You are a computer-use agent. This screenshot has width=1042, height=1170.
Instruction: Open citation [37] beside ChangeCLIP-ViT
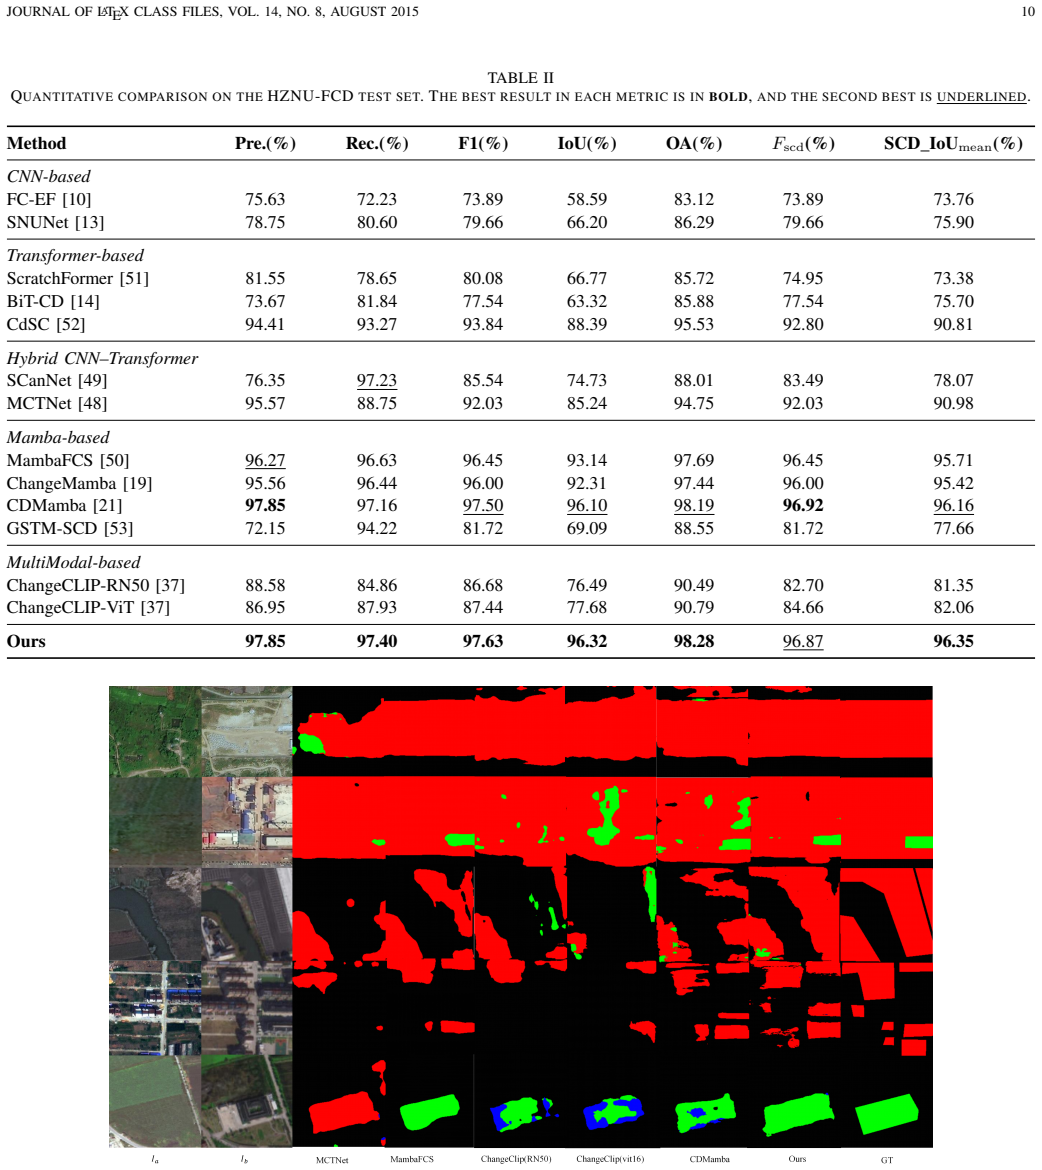pos(155,607)
